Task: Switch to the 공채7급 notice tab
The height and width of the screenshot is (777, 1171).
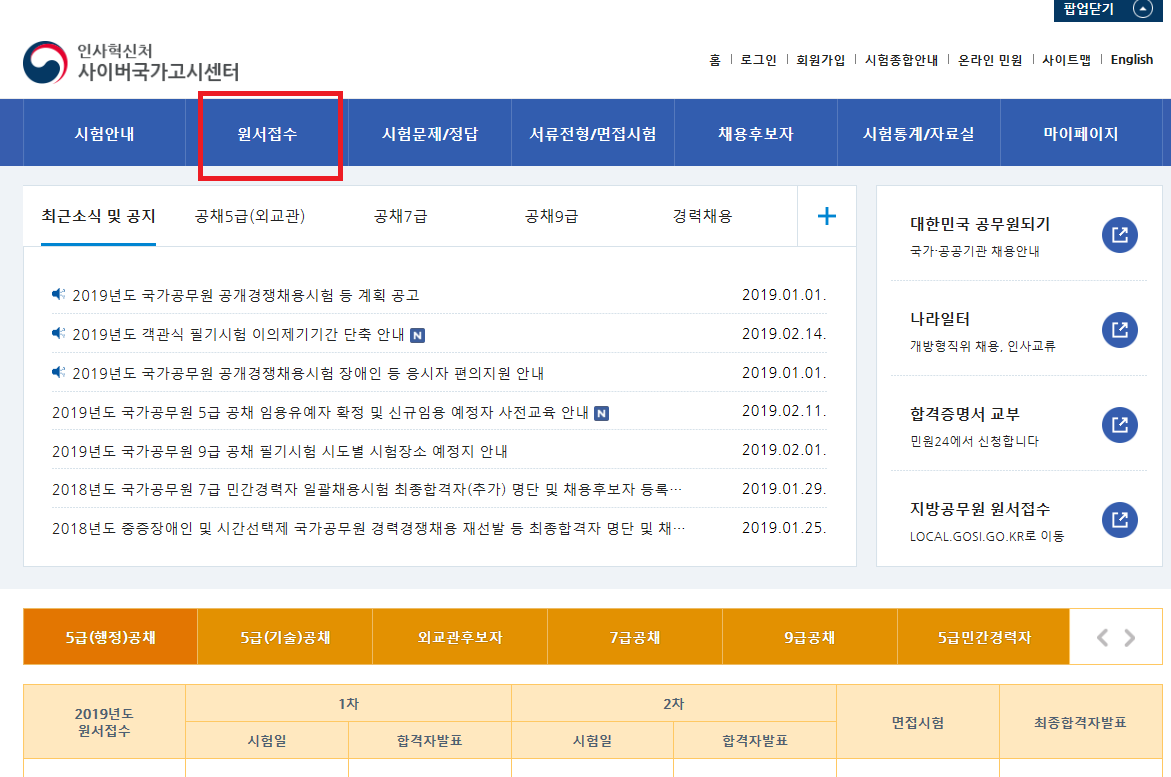Action: click(400, 216)
